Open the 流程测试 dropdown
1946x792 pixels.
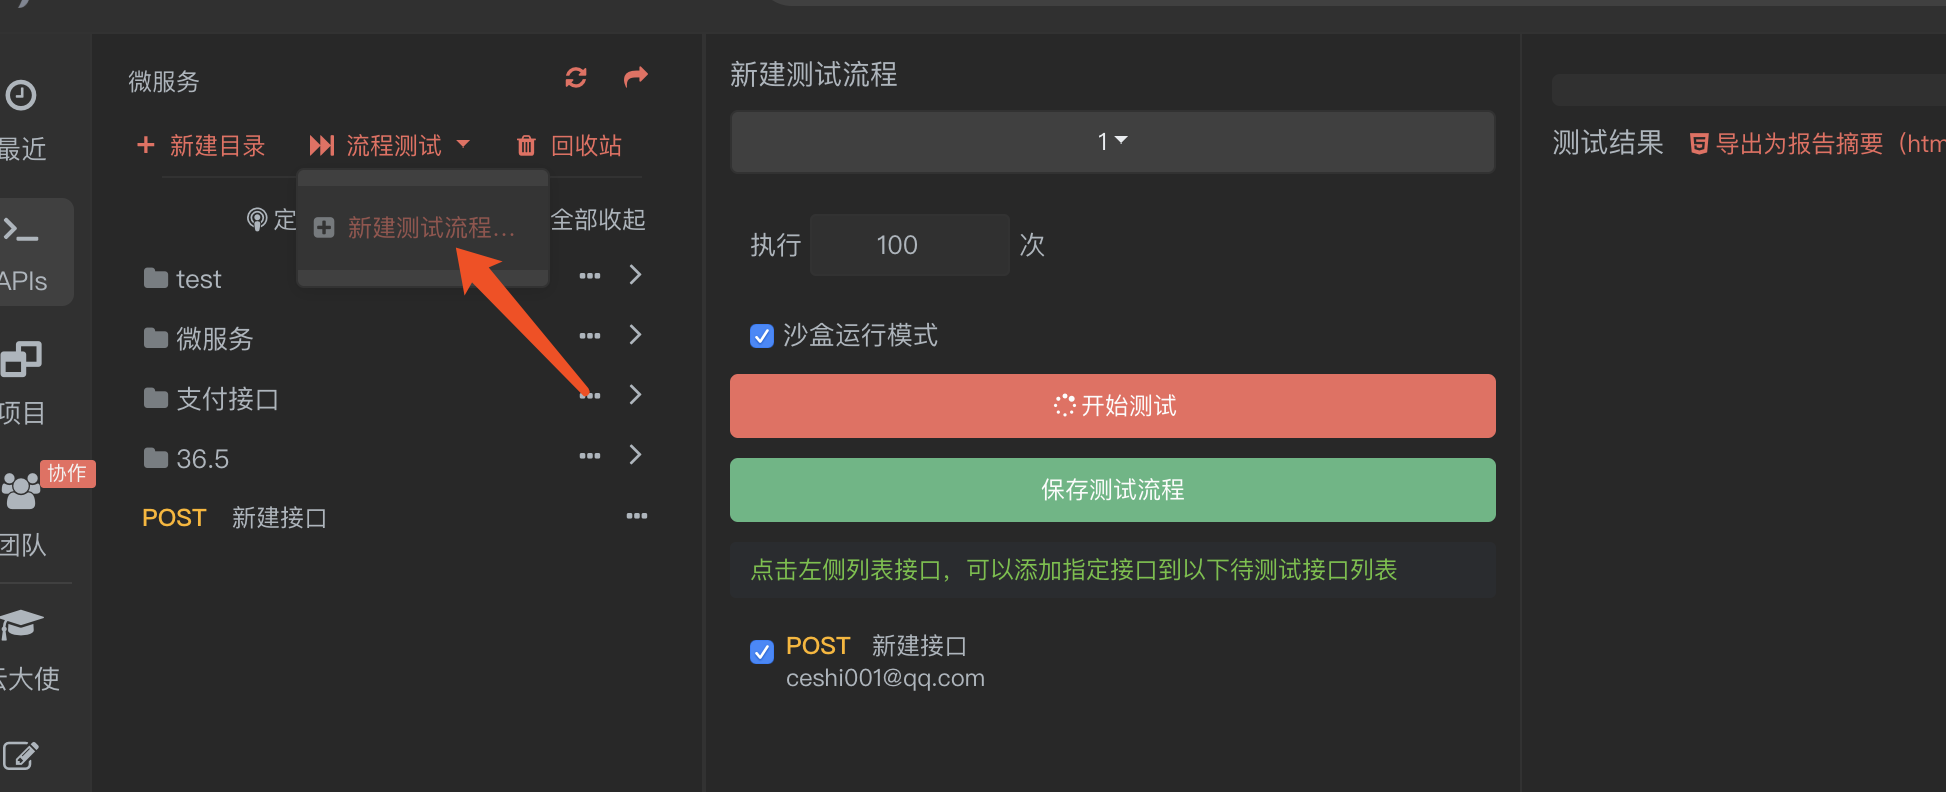coord(390,146)
